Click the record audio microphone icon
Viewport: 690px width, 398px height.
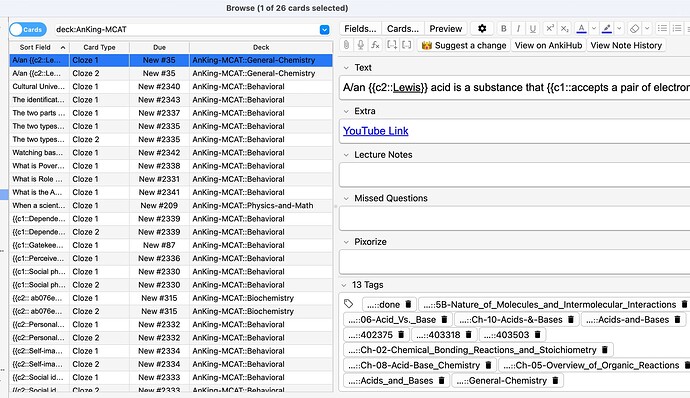coord(360,45)
